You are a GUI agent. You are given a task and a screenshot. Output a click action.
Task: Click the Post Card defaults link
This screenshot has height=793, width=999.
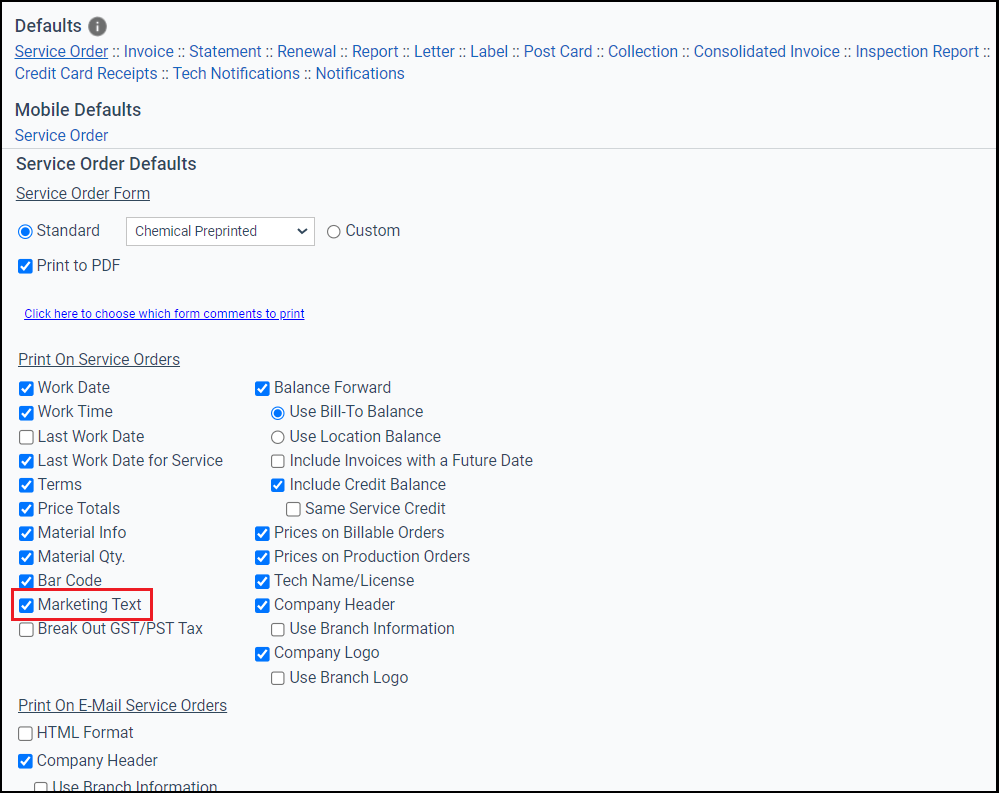pos(557,52)
